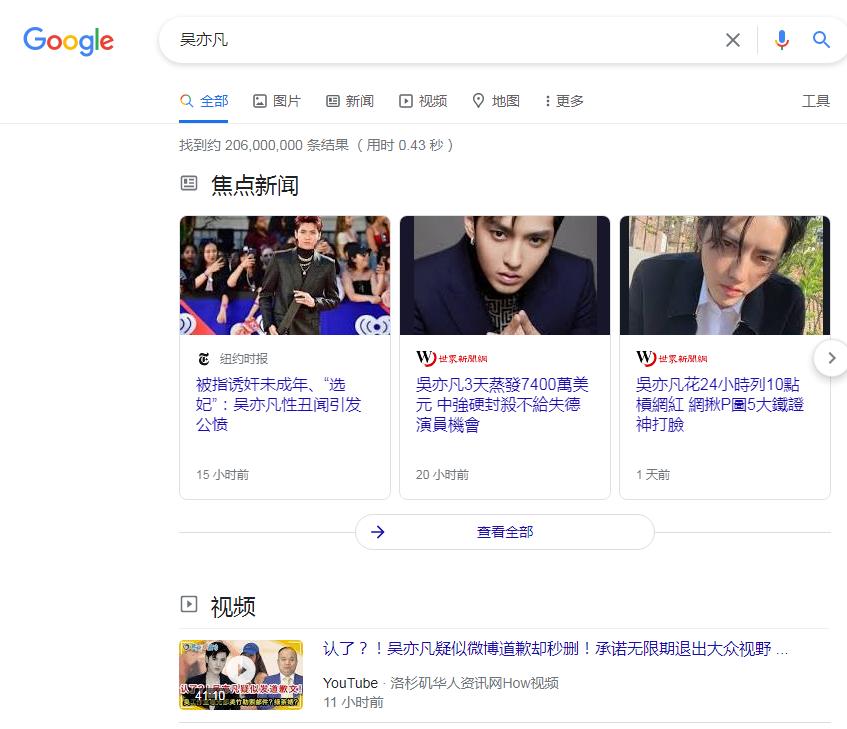This screenshot has width=847, height=729.
Task: Open the 工具 search tools options
Action: tap(817, 101)
